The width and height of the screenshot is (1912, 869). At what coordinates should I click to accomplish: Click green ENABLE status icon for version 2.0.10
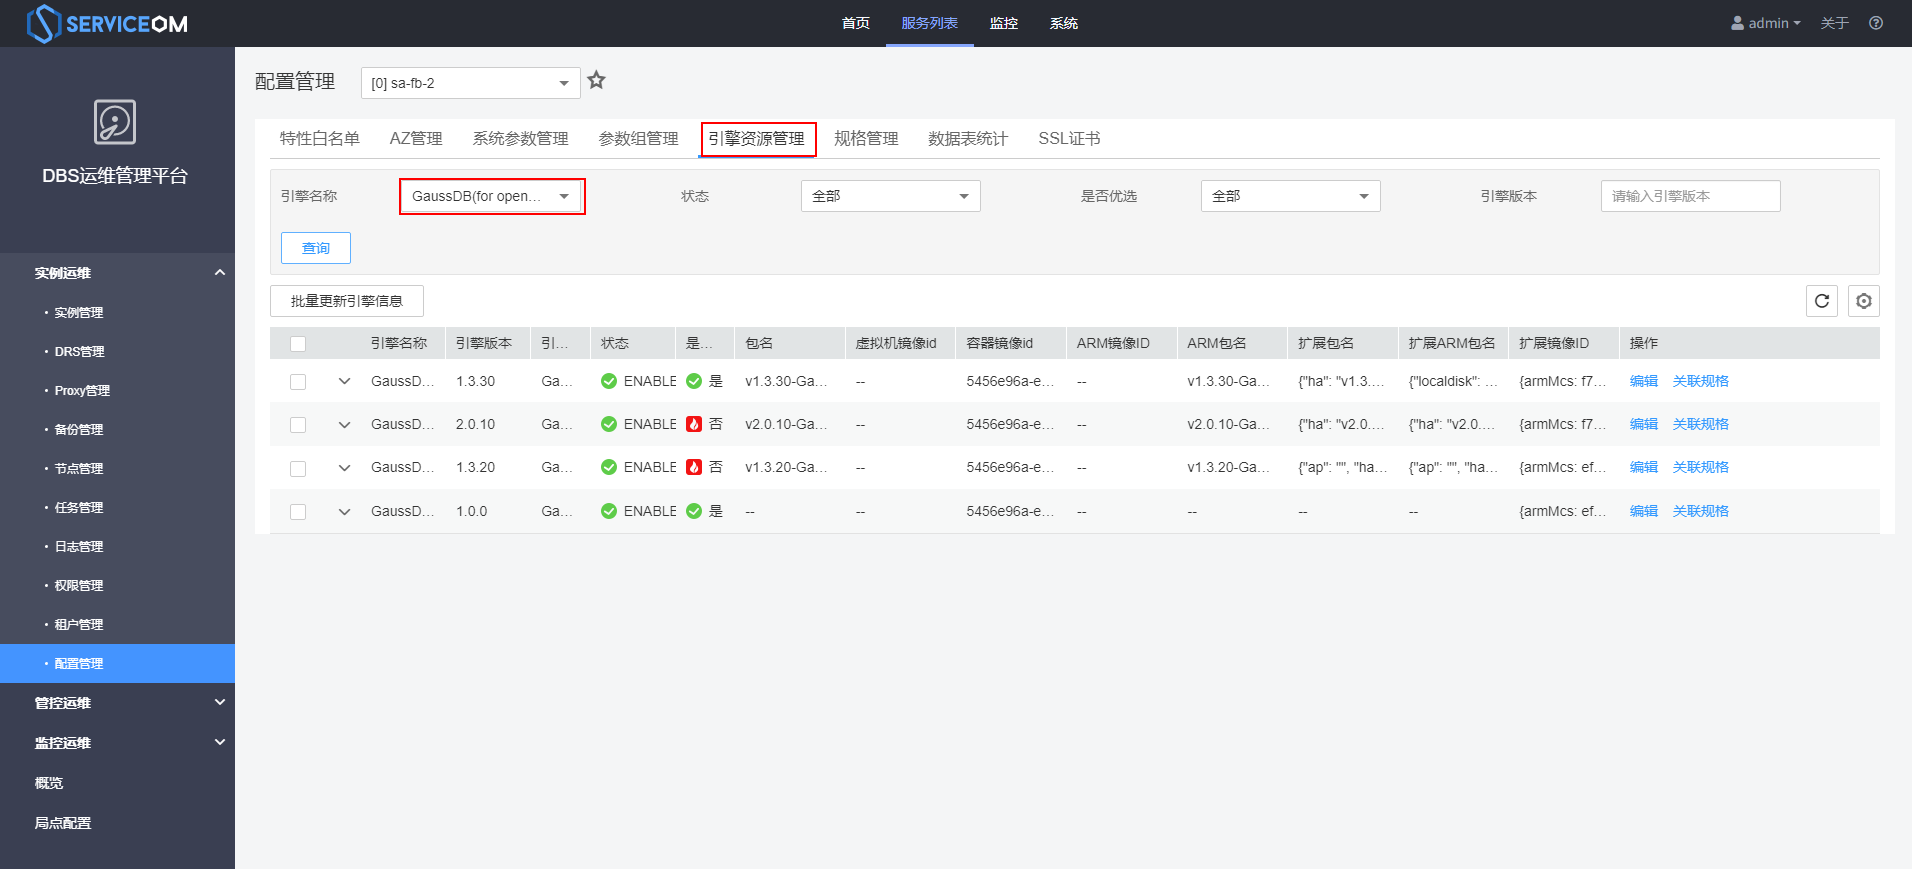click(x=609, y=424)
